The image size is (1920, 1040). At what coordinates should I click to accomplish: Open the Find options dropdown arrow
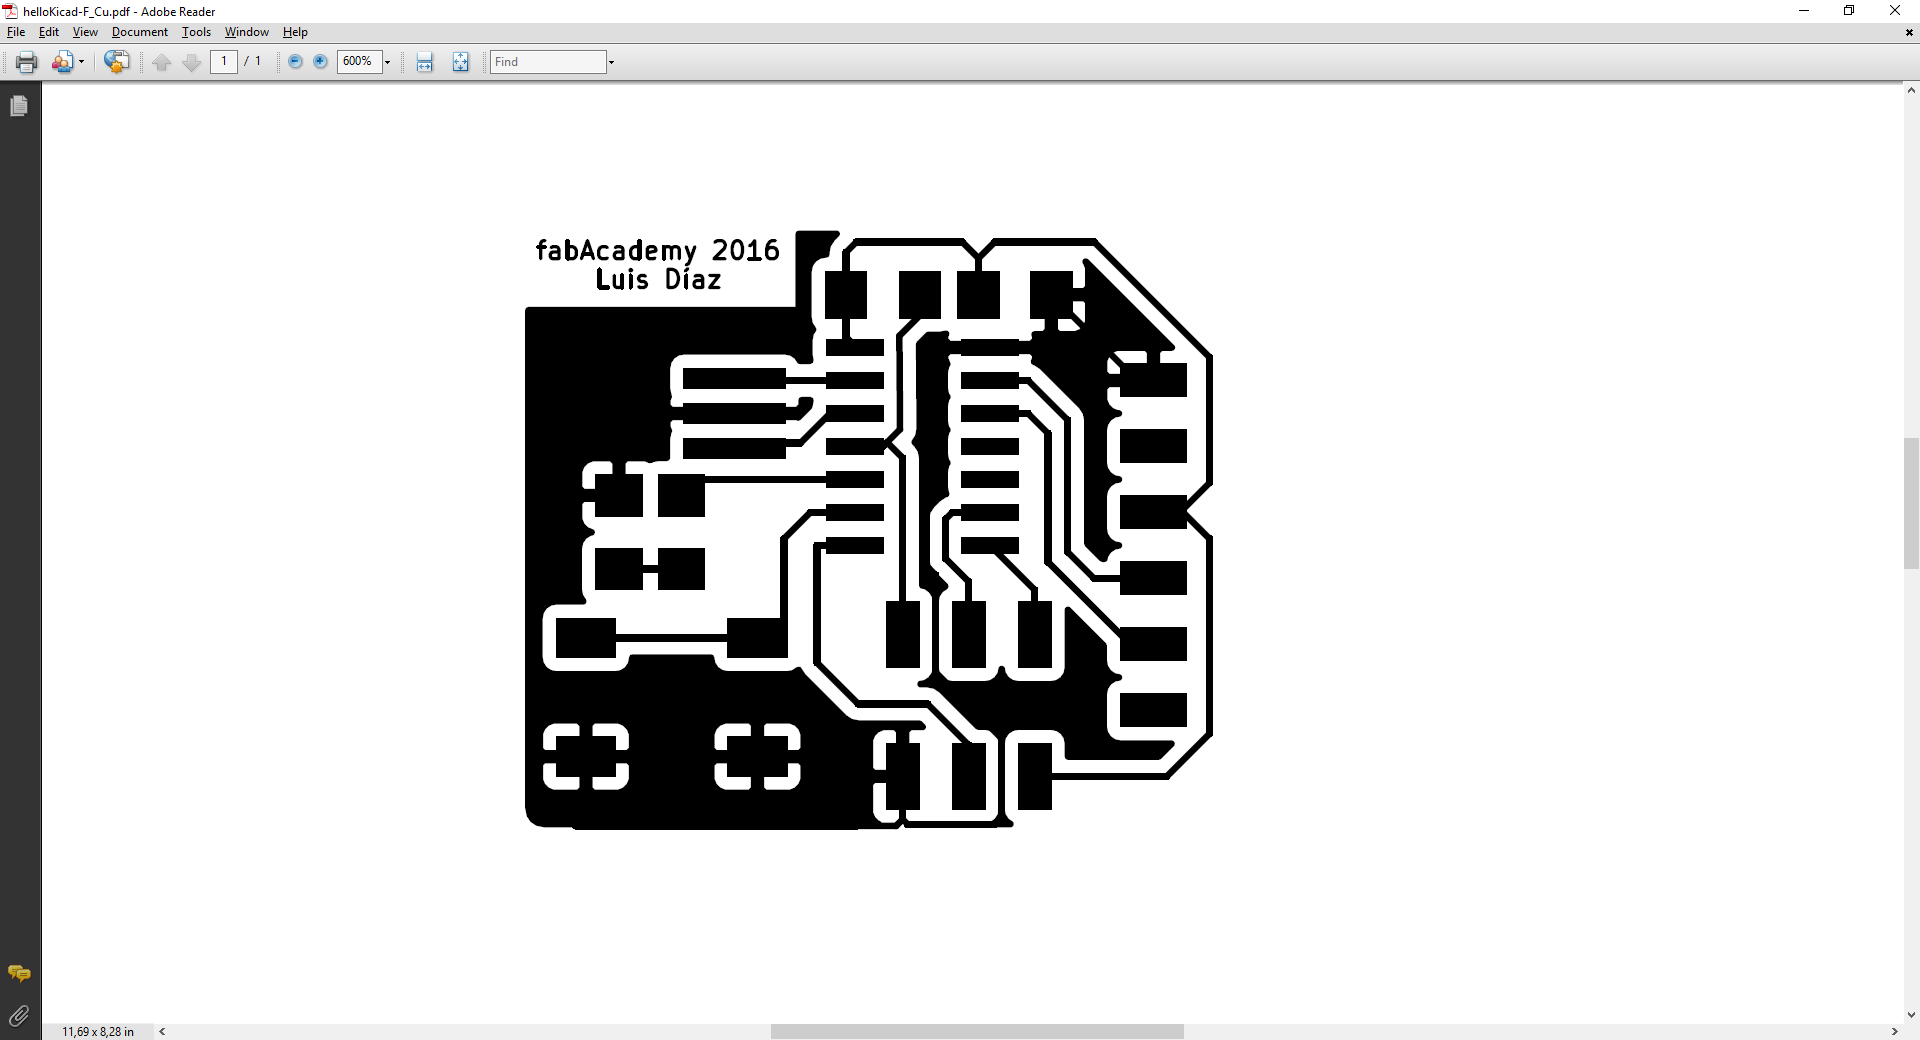click(x=611, y=62)
